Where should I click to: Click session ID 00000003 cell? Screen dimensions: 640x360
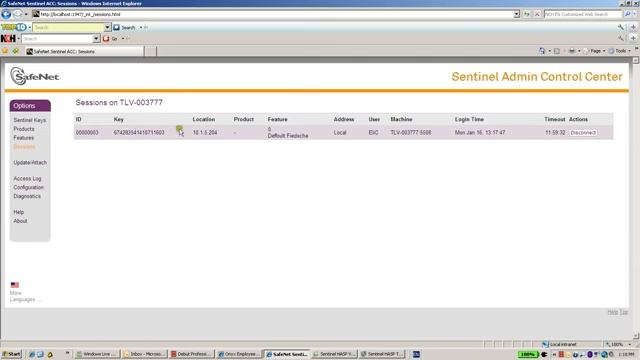(87, 133)
